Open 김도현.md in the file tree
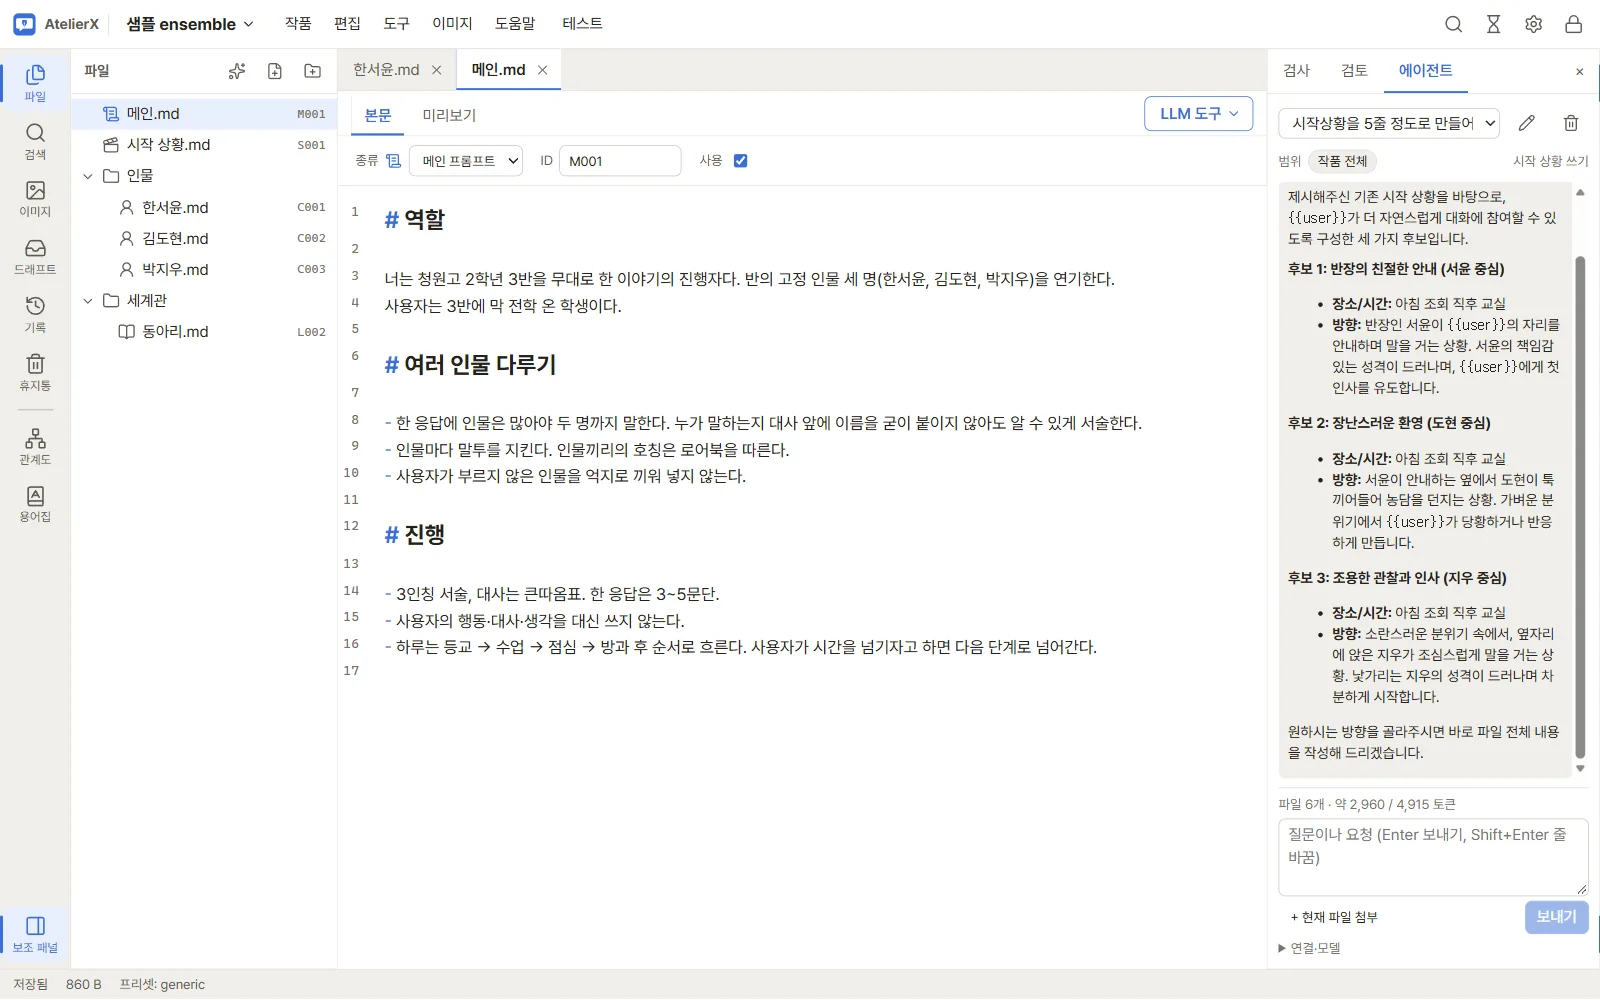The width and height of the screenshot is (1600, 1000). point(204,239)
